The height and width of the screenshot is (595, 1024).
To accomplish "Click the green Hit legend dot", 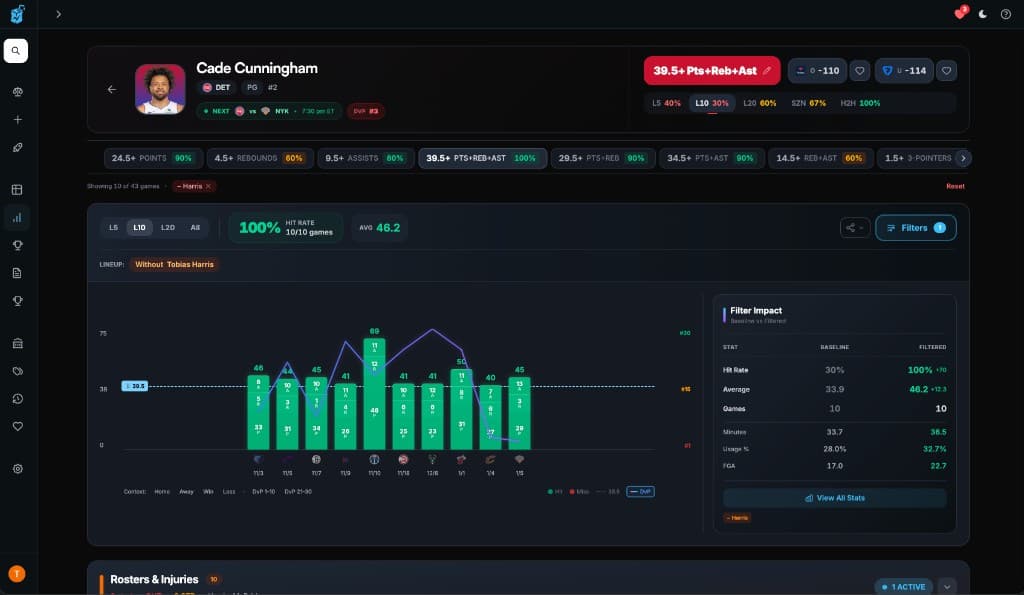I will [x=550, y=490].
